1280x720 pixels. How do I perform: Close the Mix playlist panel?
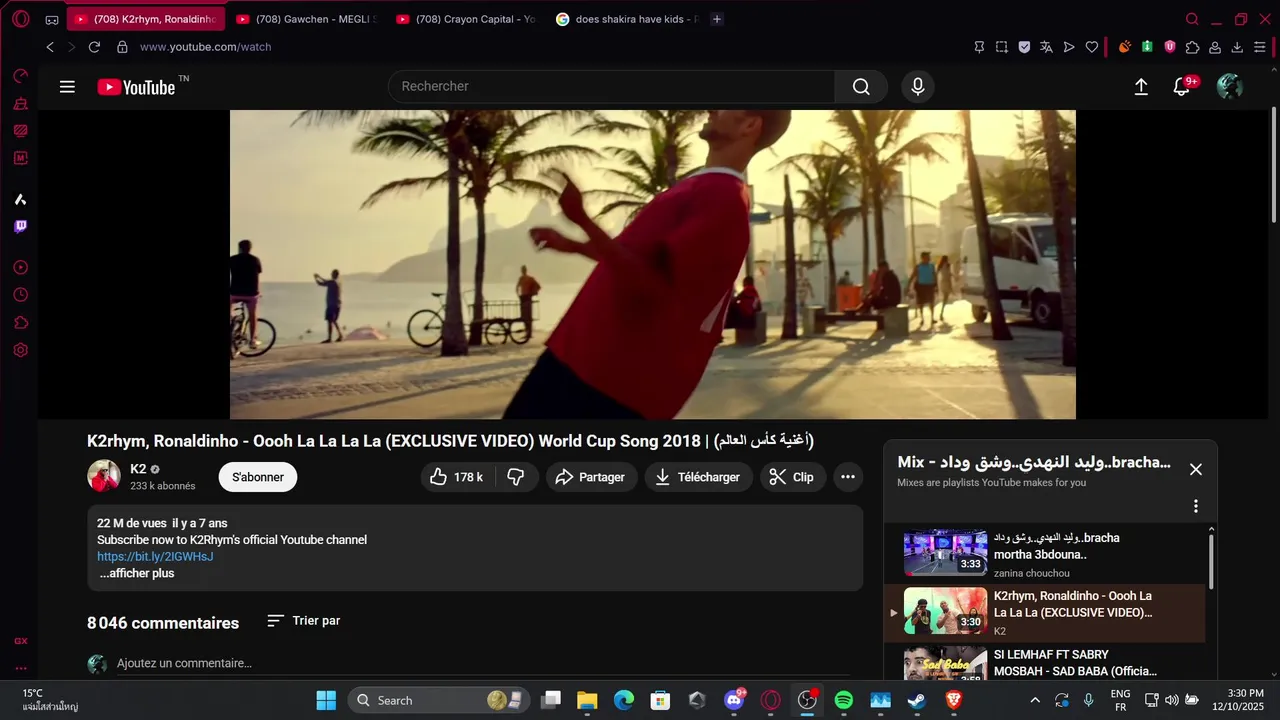pyautogui.click(x=1195, y=469)
